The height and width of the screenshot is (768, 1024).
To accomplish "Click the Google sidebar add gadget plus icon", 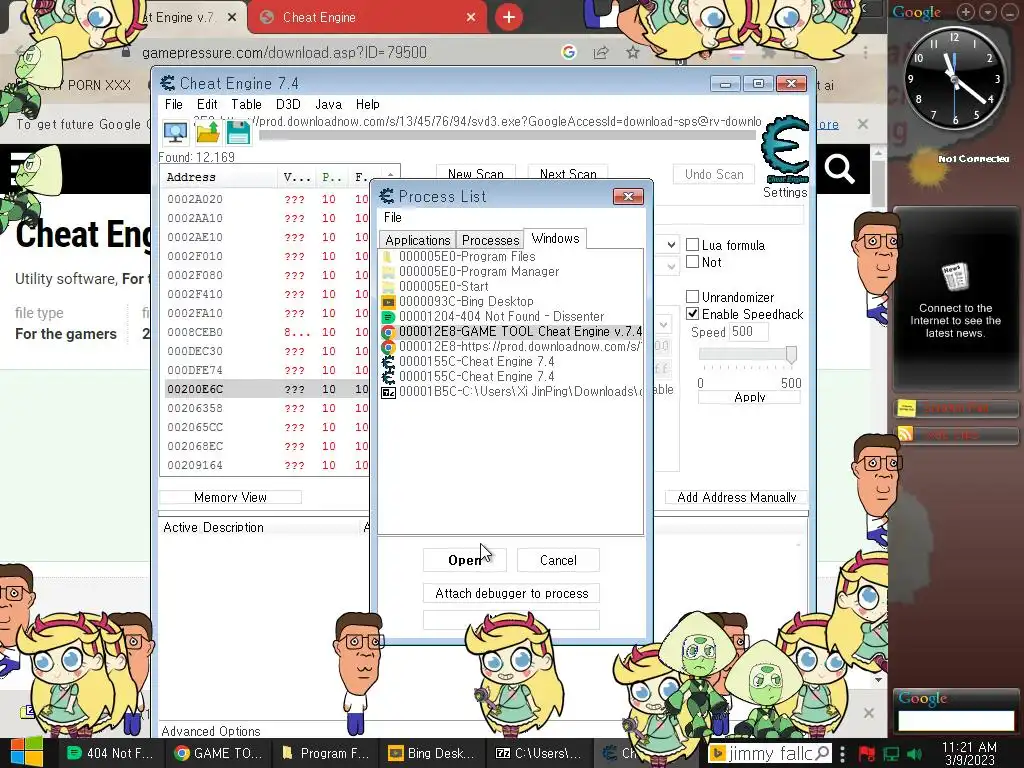I will (x=965, y=12).
